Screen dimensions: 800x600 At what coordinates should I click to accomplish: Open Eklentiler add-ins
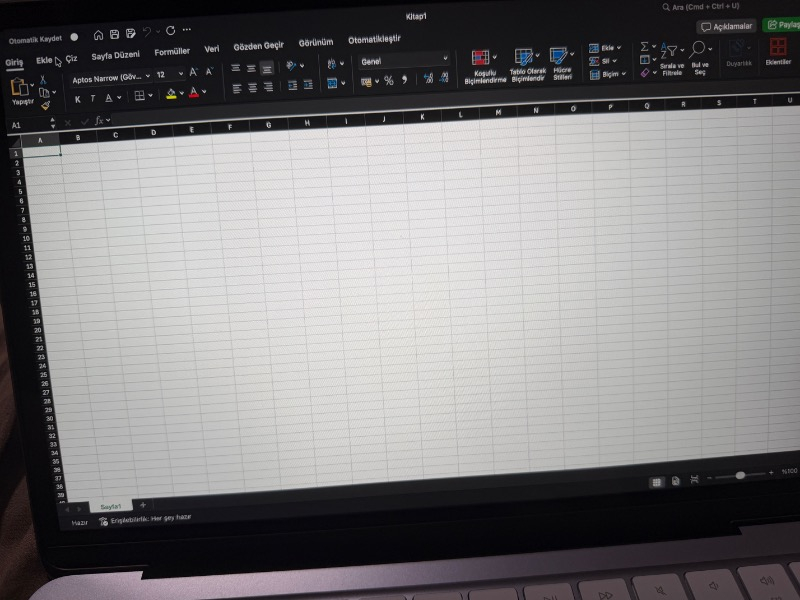point(778,52)
